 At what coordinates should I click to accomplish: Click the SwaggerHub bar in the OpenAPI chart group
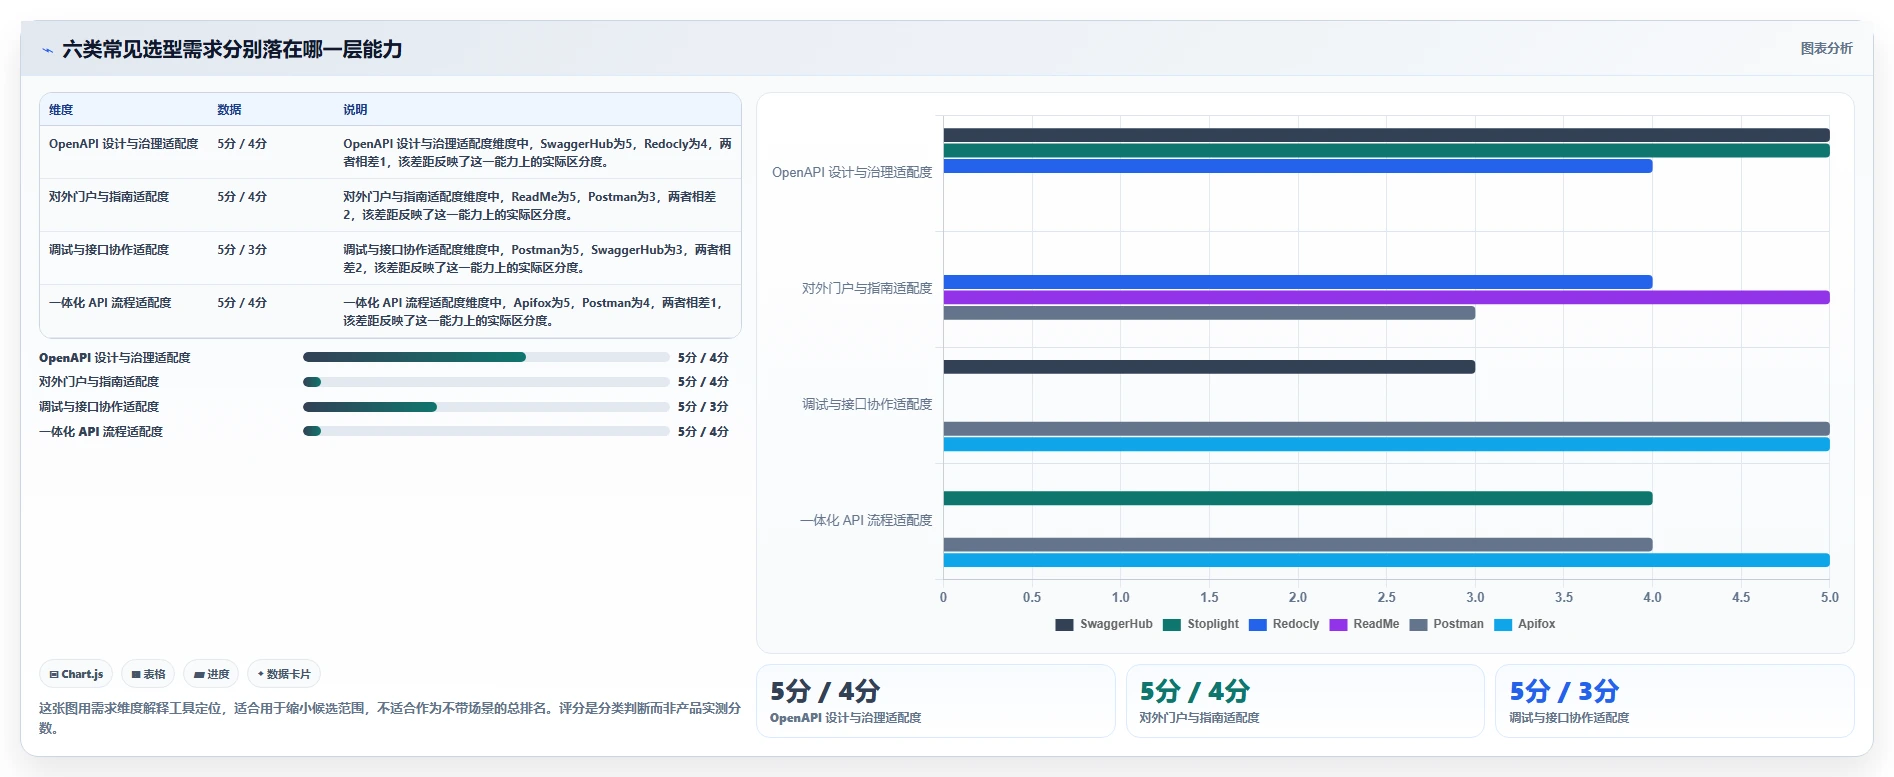pyautogui.click(x=1386, y=135)
